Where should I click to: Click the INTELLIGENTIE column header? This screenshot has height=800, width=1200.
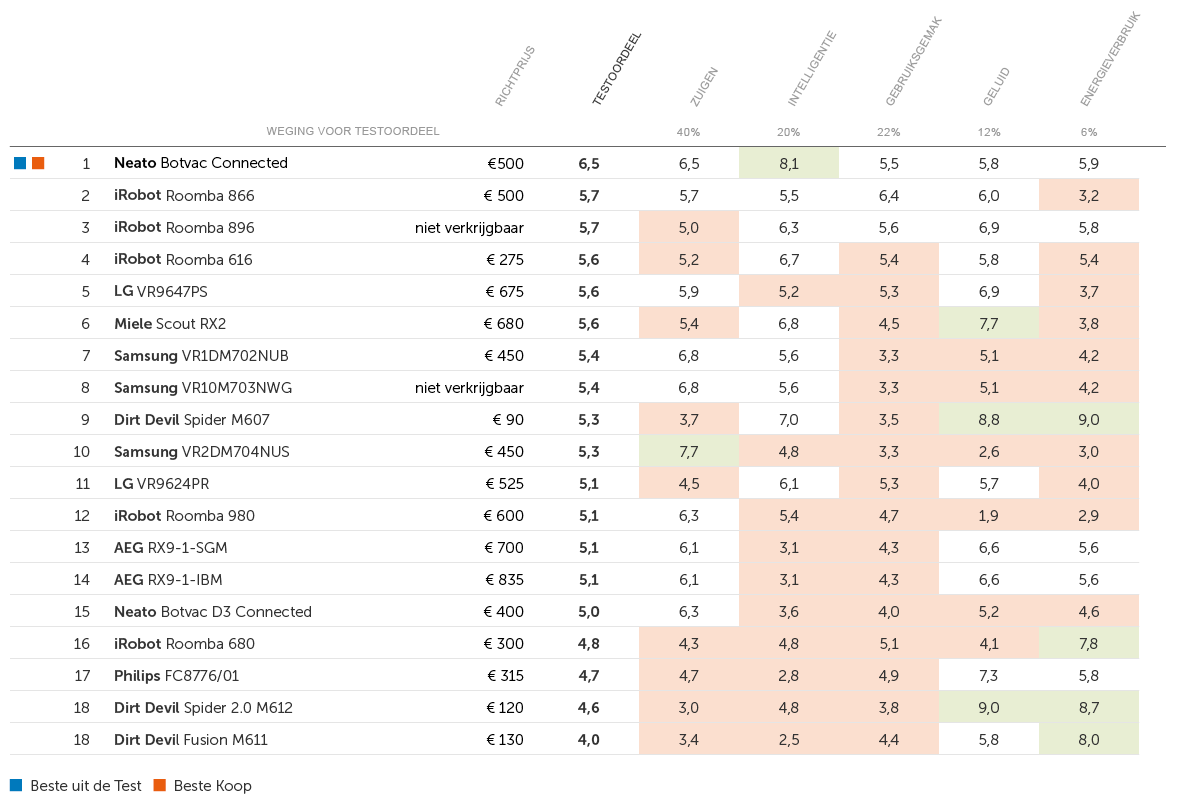click(x=811, y=68)
